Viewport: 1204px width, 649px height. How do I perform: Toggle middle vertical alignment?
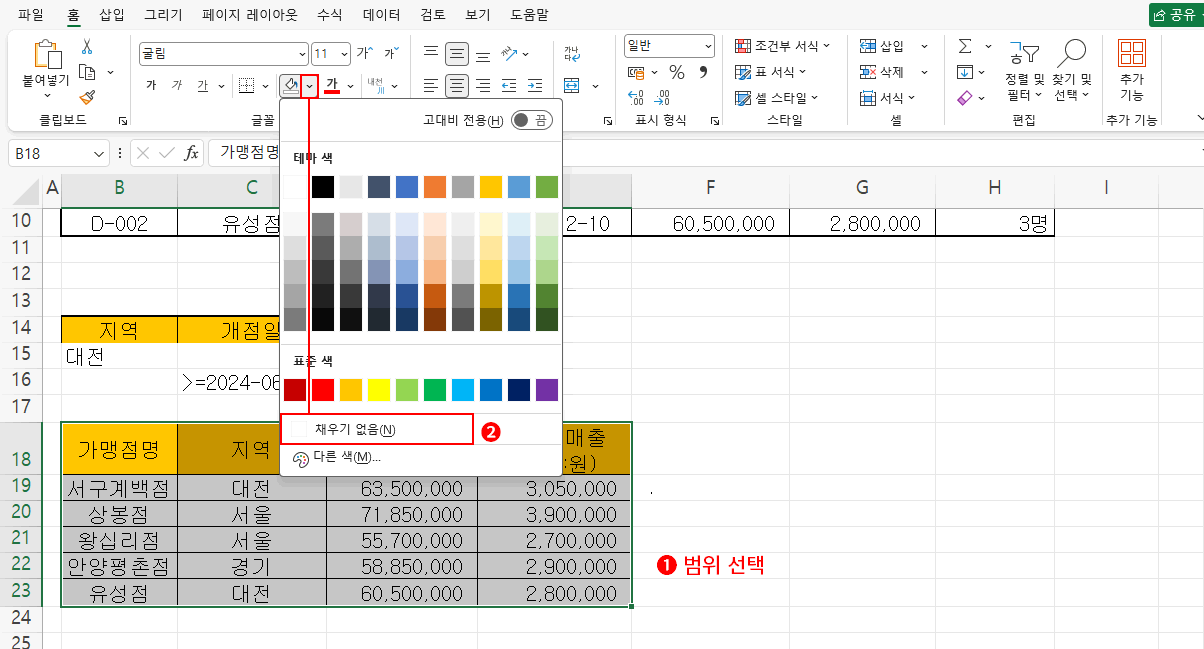pos(457,53)
